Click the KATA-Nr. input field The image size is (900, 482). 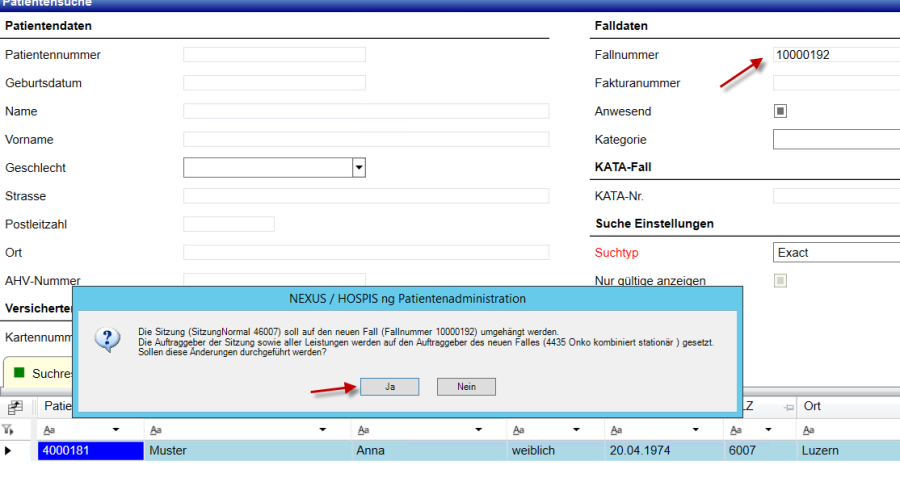click(836, 196)
